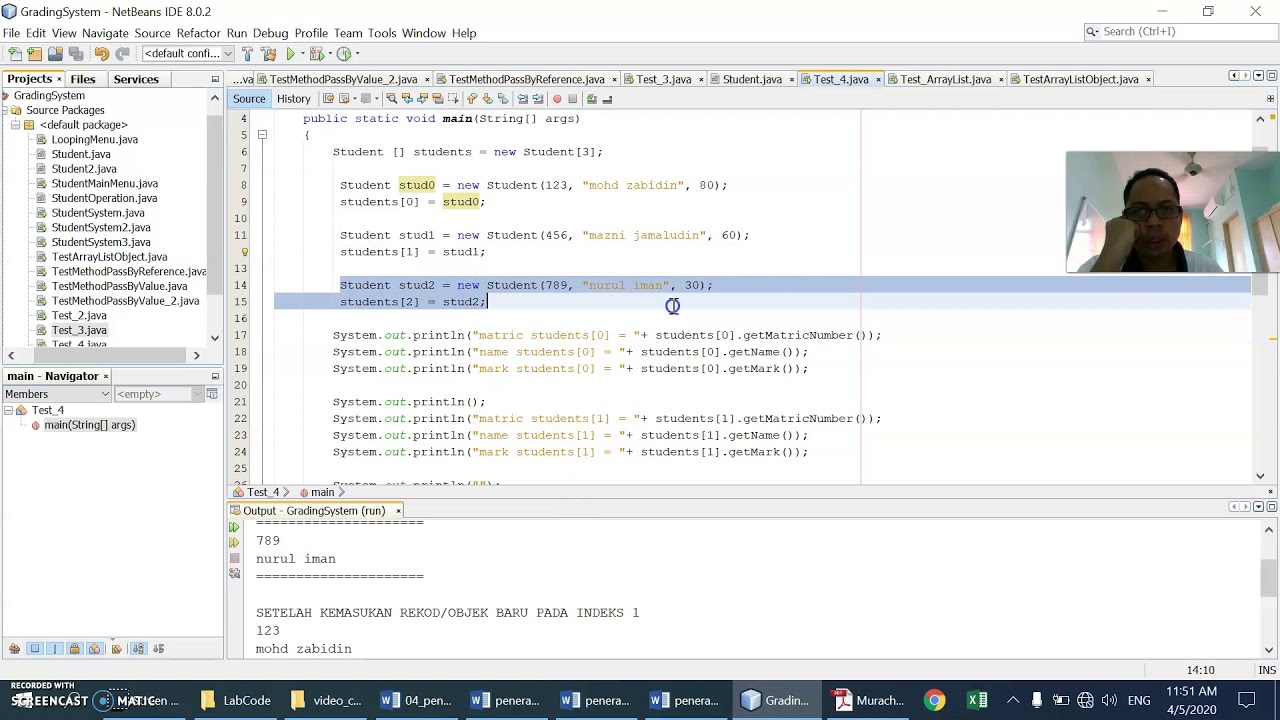Open the notifications center in the taskbar

pyautogui.click(x=1246, y=700)
